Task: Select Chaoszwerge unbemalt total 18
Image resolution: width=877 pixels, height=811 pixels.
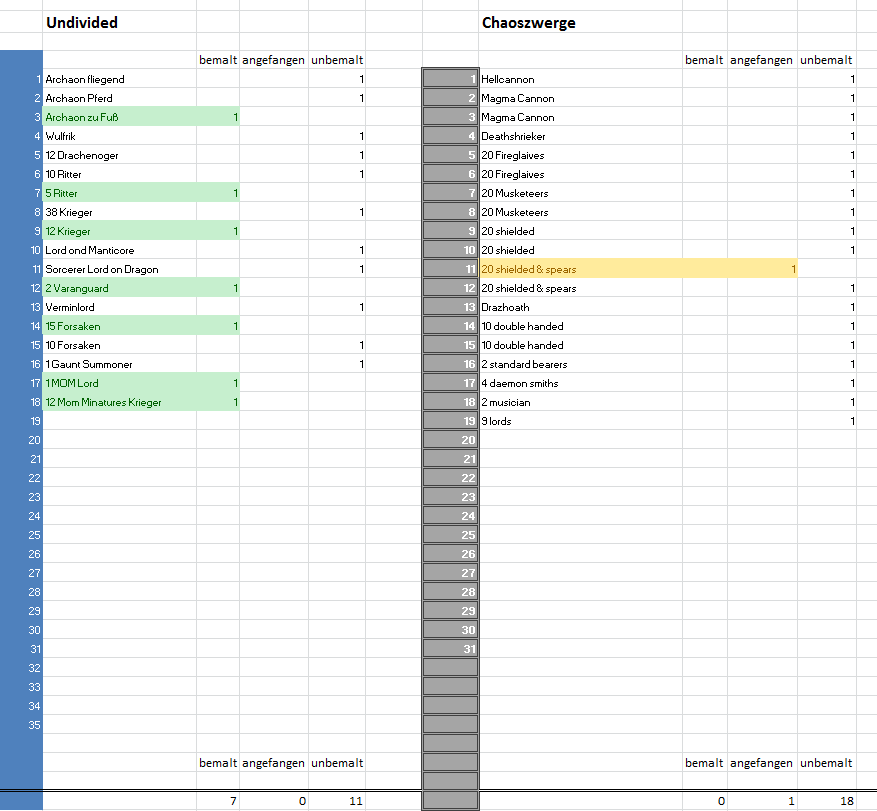Action: pos(826,801)
